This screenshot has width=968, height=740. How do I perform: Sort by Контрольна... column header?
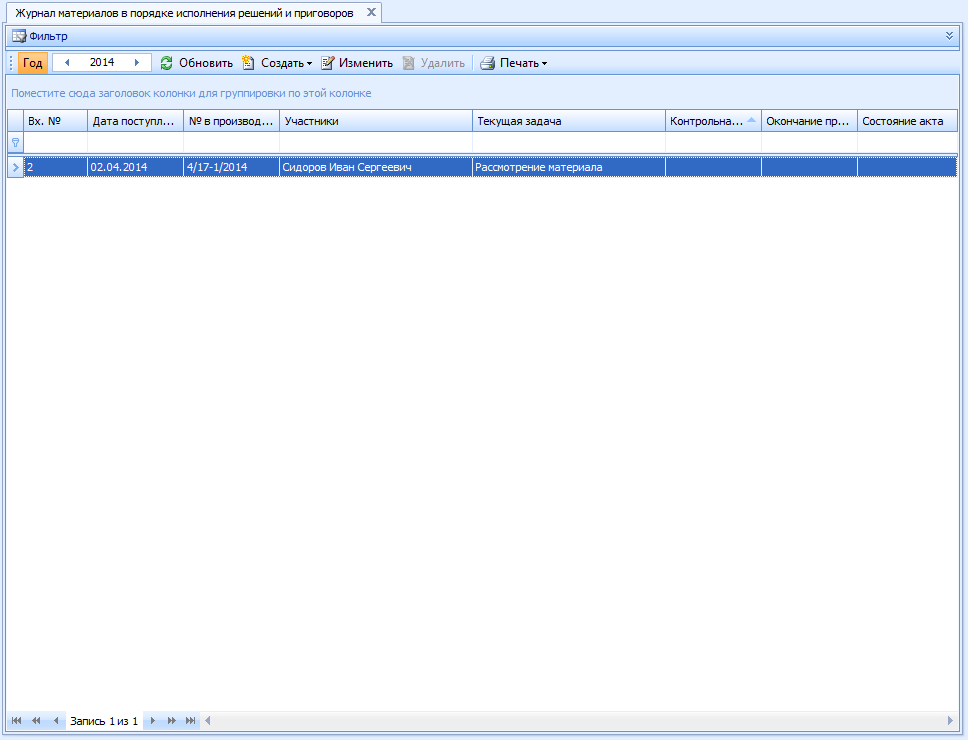pyautogui.click(x=713, y=121)
